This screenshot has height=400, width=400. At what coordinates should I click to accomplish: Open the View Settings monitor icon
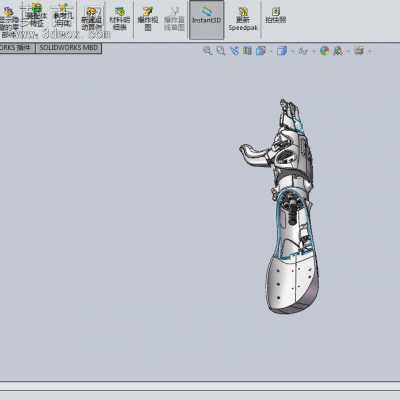[x=359, y=51]
